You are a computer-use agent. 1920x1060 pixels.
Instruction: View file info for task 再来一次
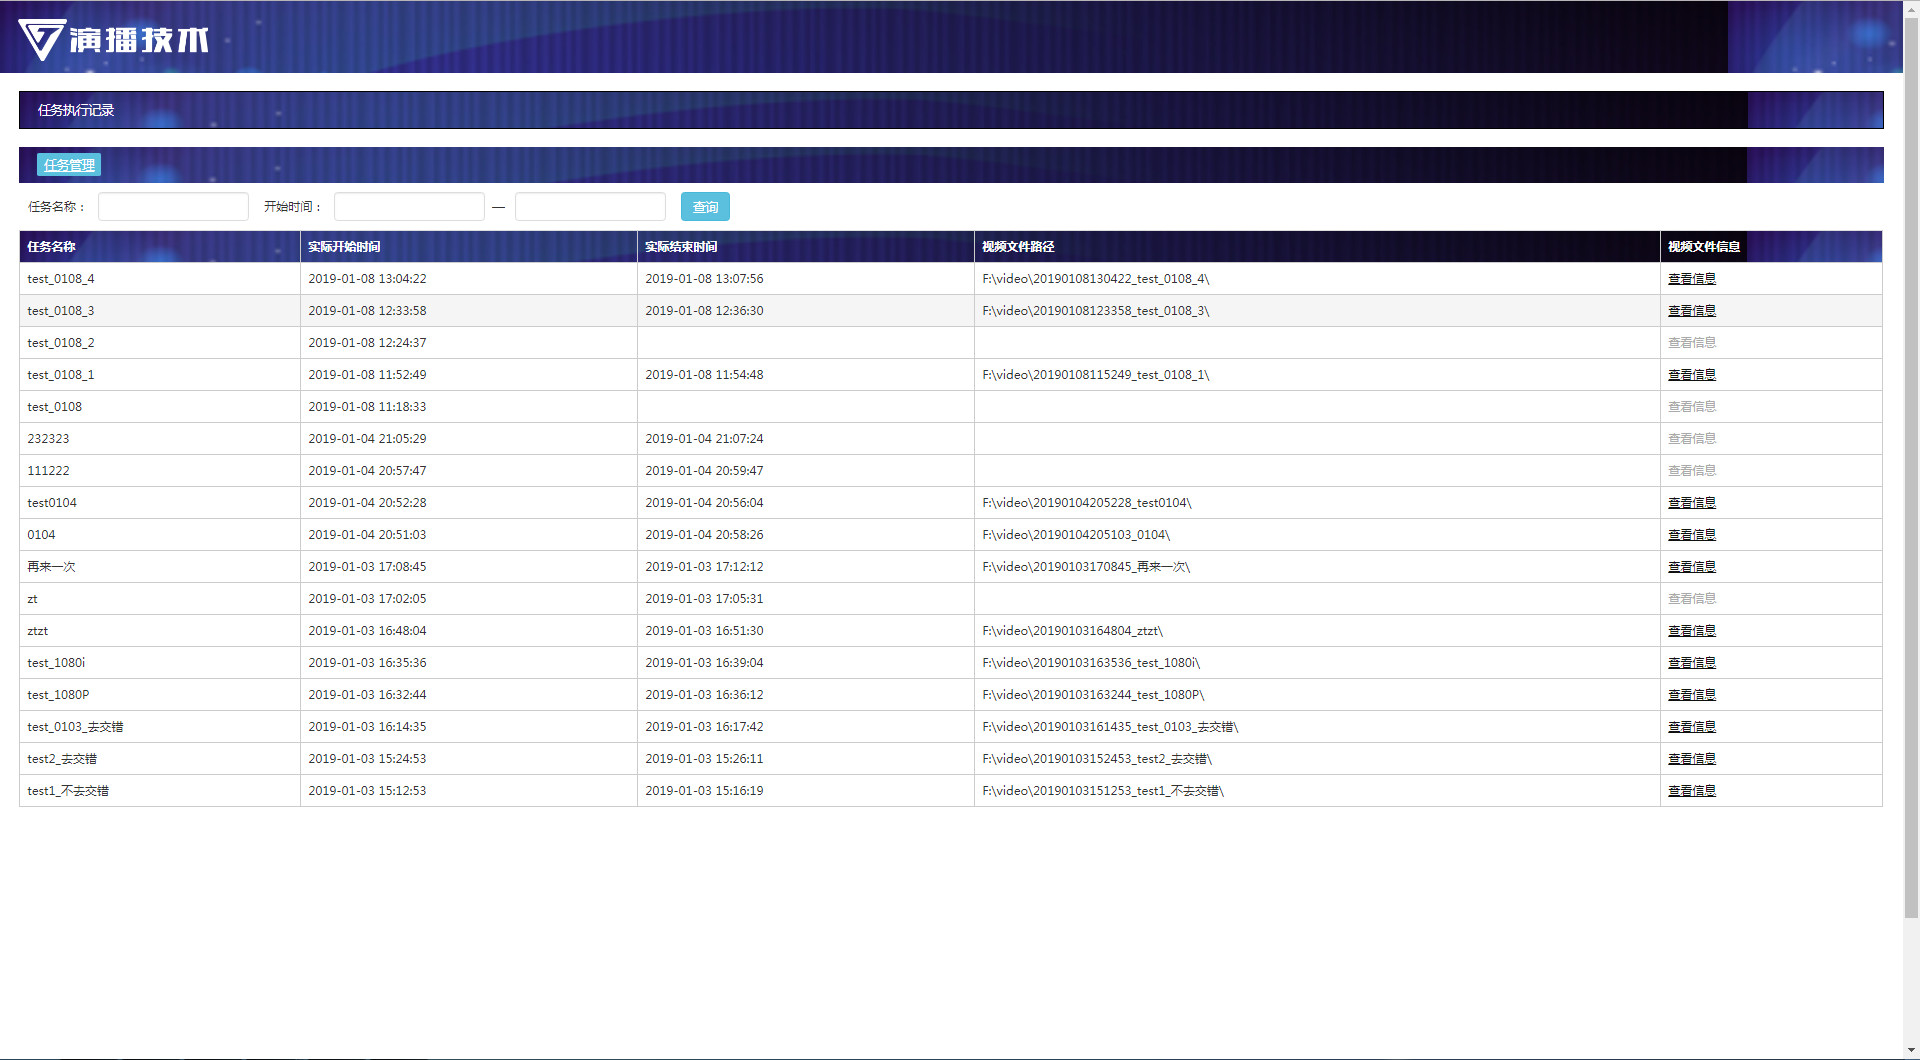coord(1691,567)
